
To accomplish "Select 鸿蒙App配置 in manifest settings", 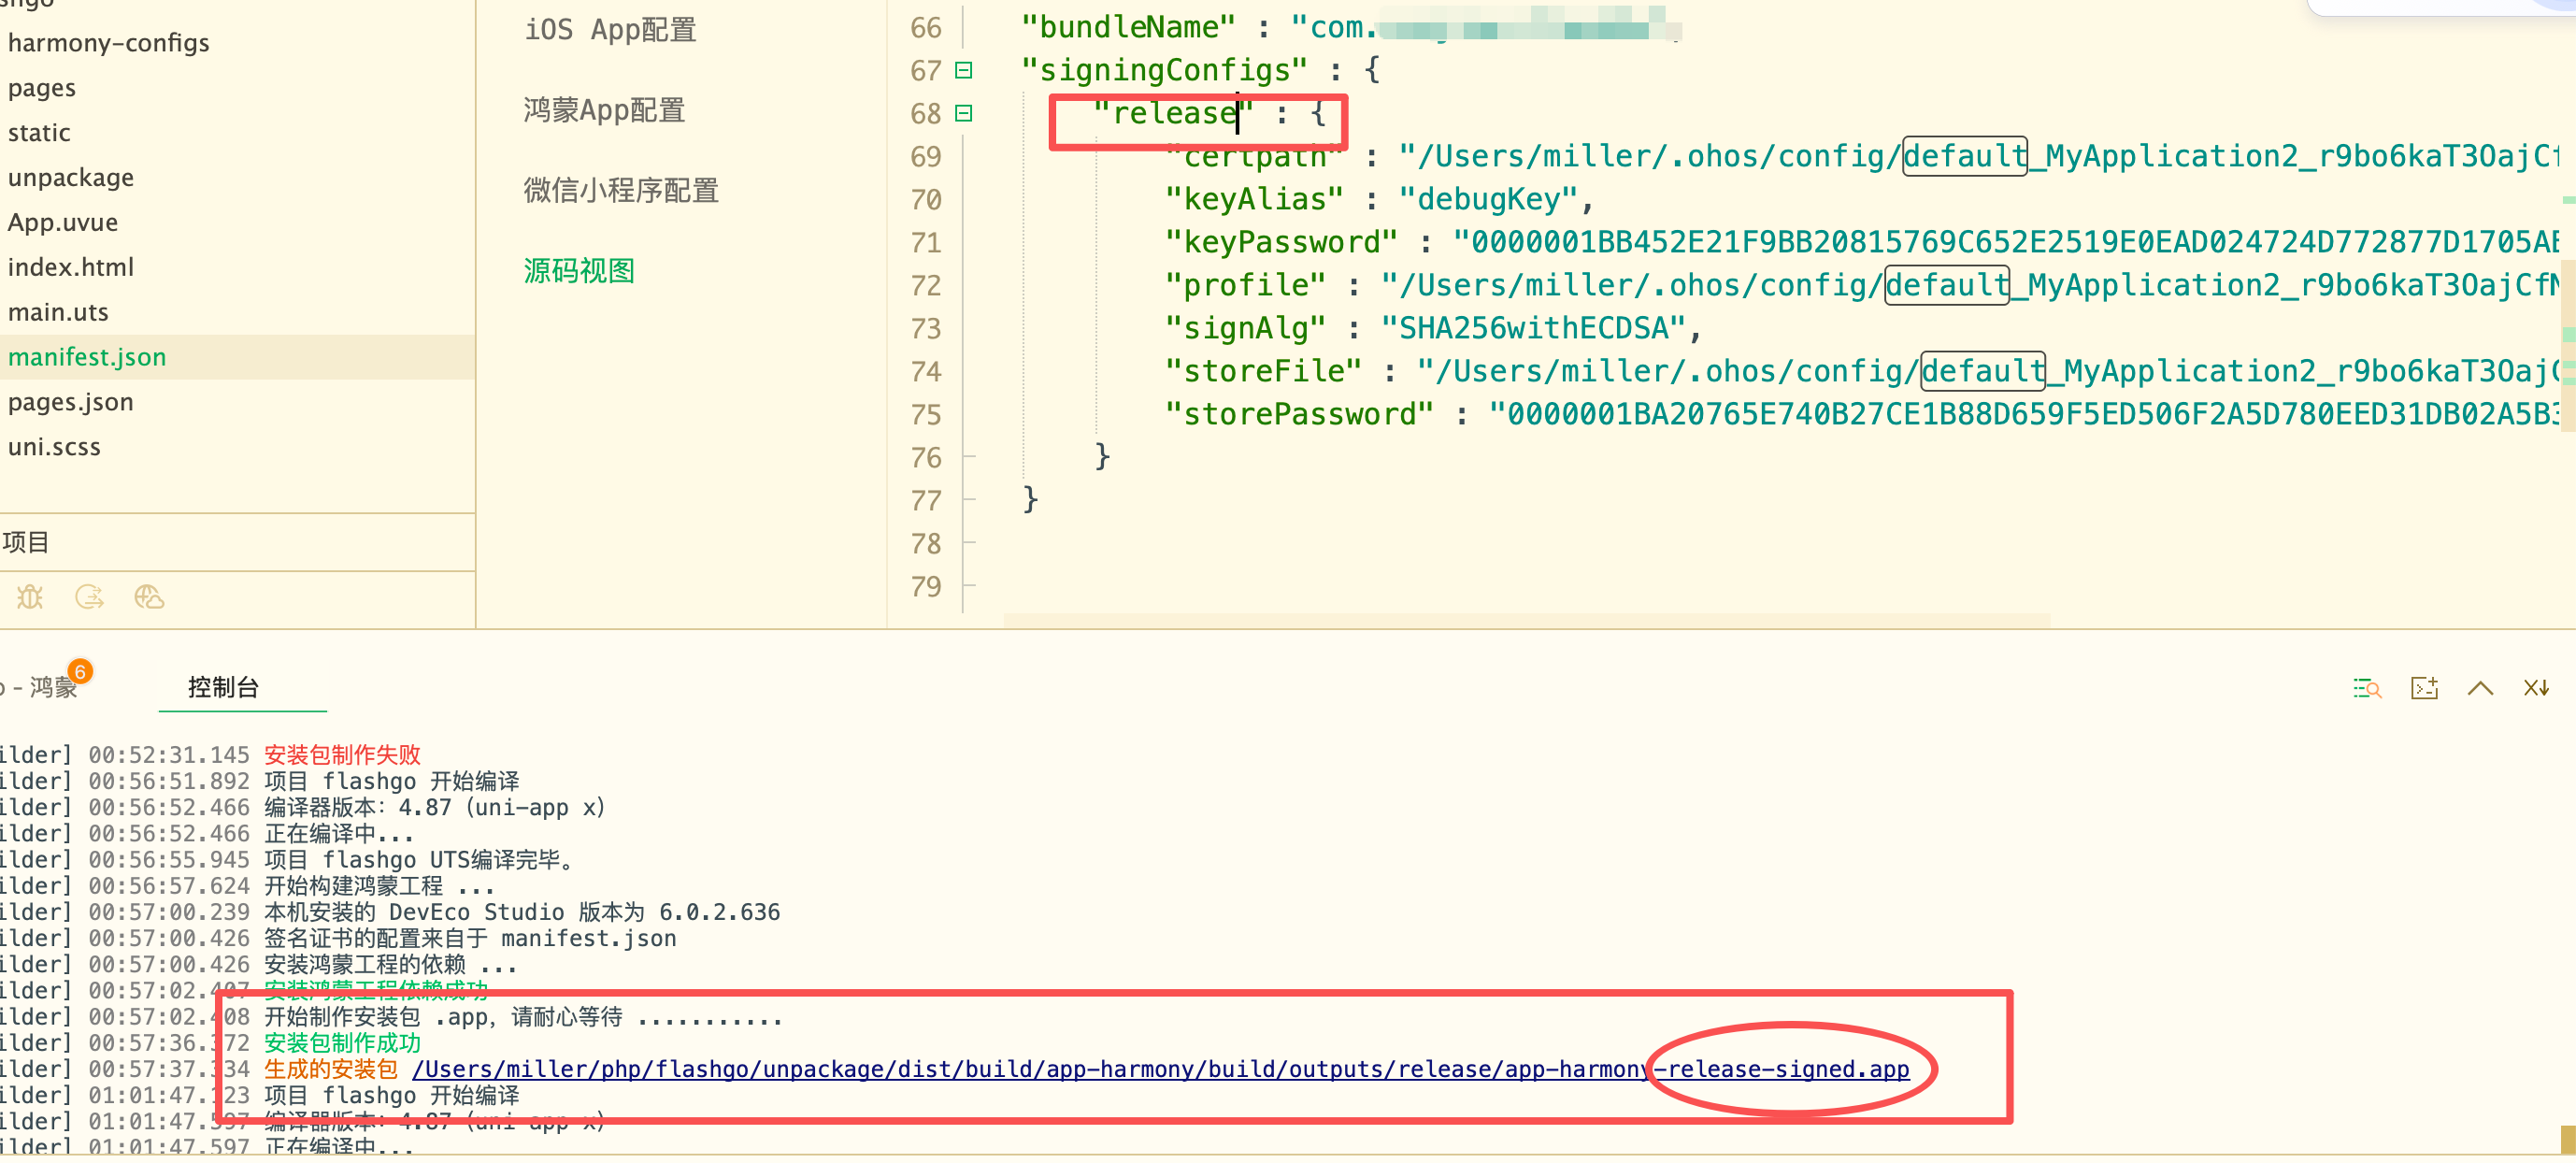I will pos(604,110).
